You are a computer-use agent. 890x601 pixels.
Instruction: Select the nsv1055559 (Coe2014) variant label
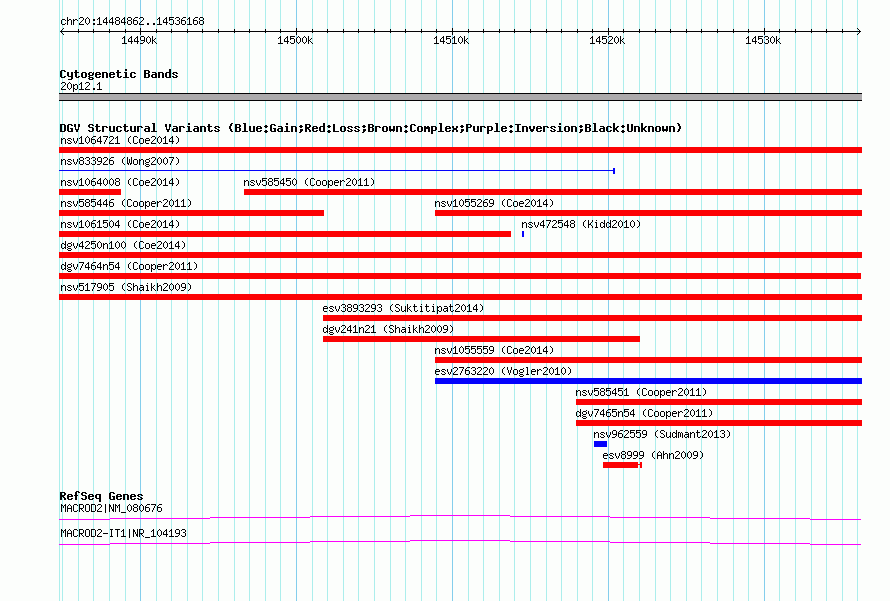pos(494,350)
